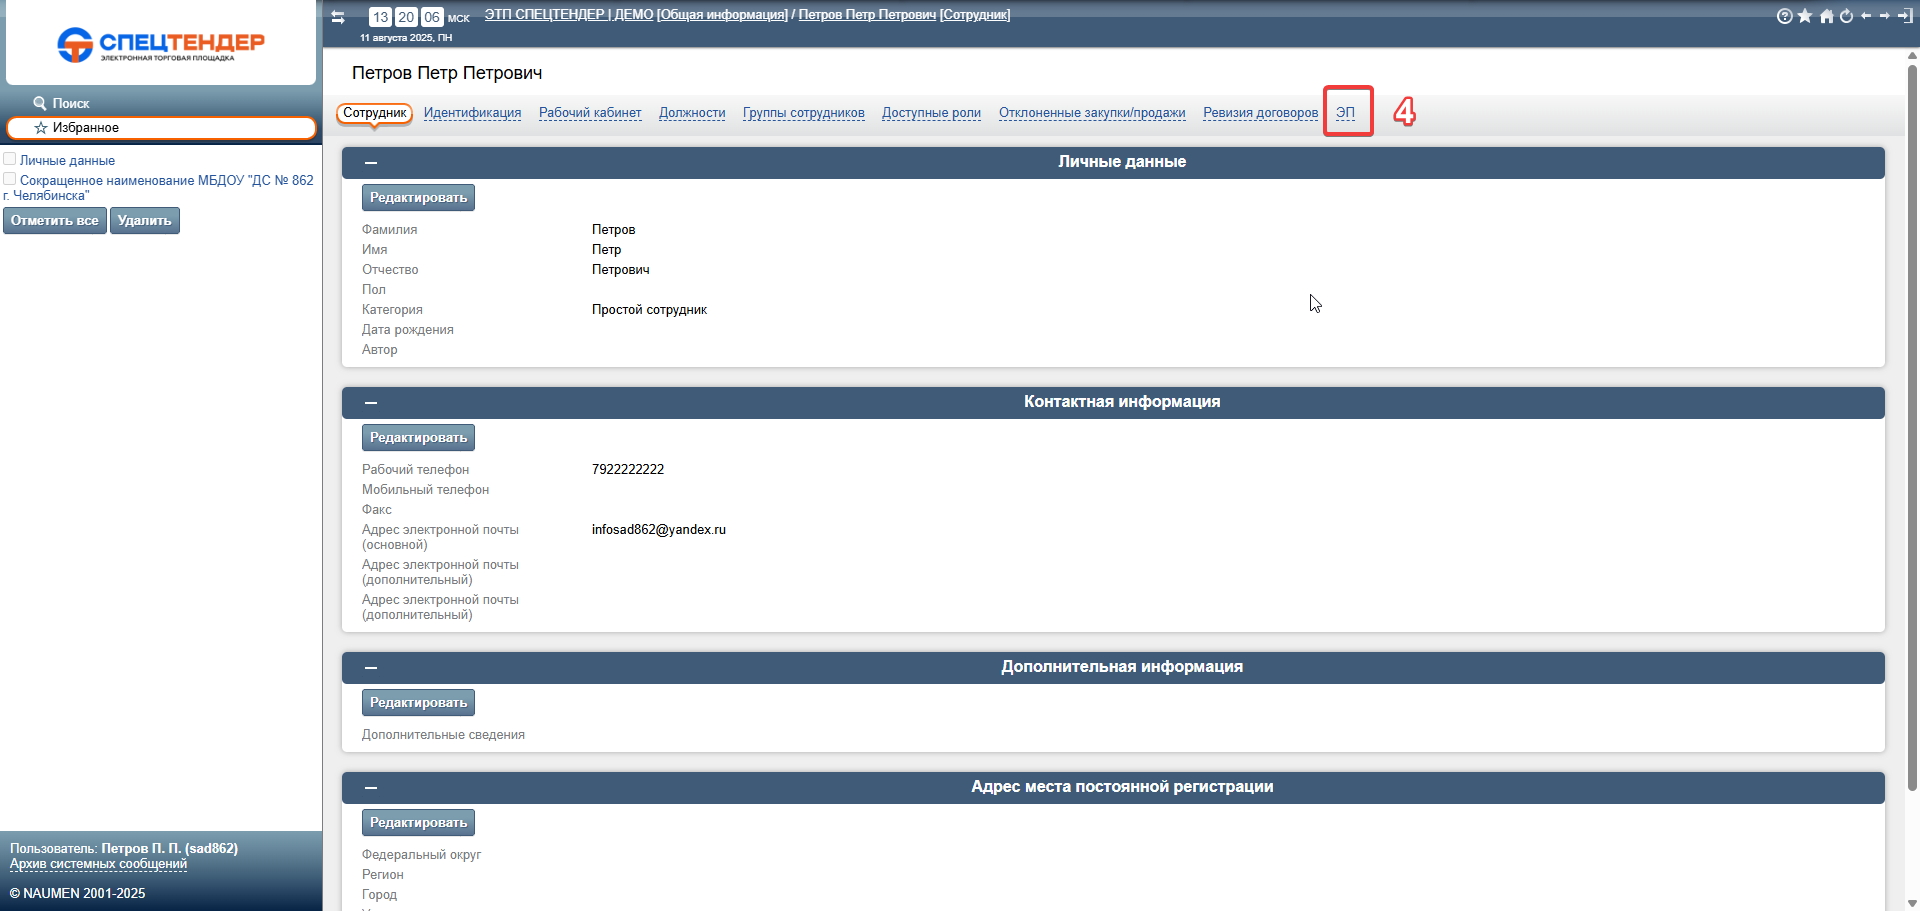
Task: Open help via the question mark icon
Action: coord(1784,16)
